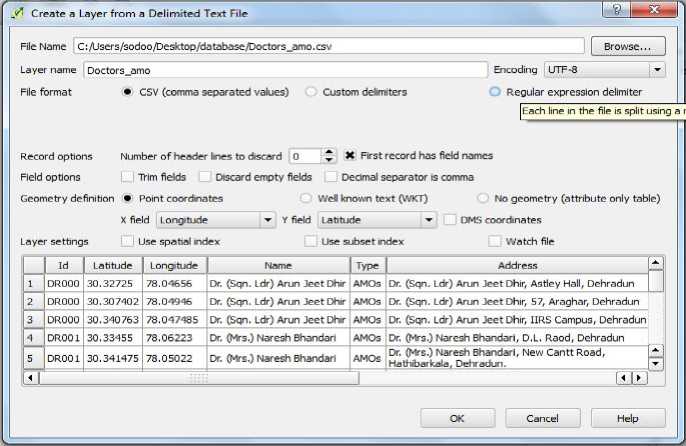686x446 pixels.
Task: Click the QGIS icon in title bar
Action: [14, 12]
